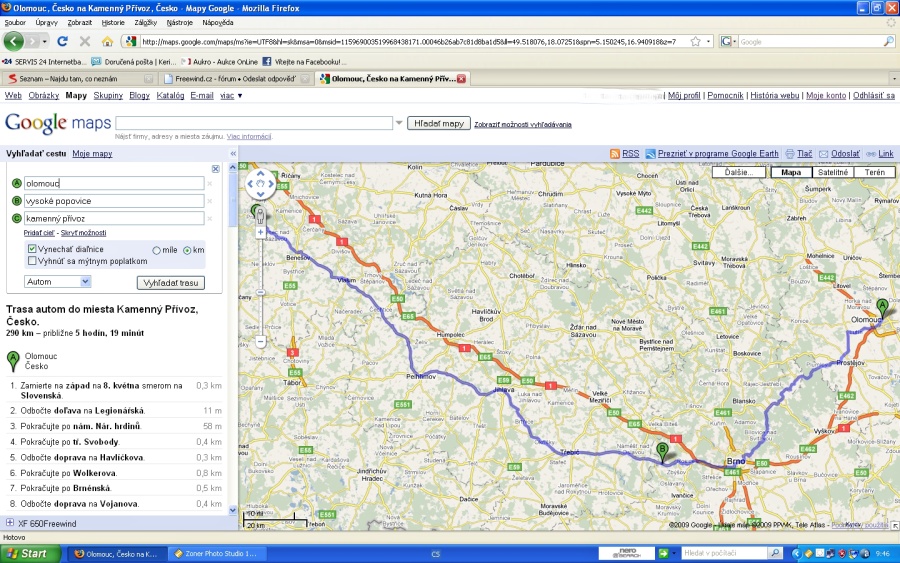
Task: Open Zoner Photo Studio in taskbar
Action: point(216,553)
